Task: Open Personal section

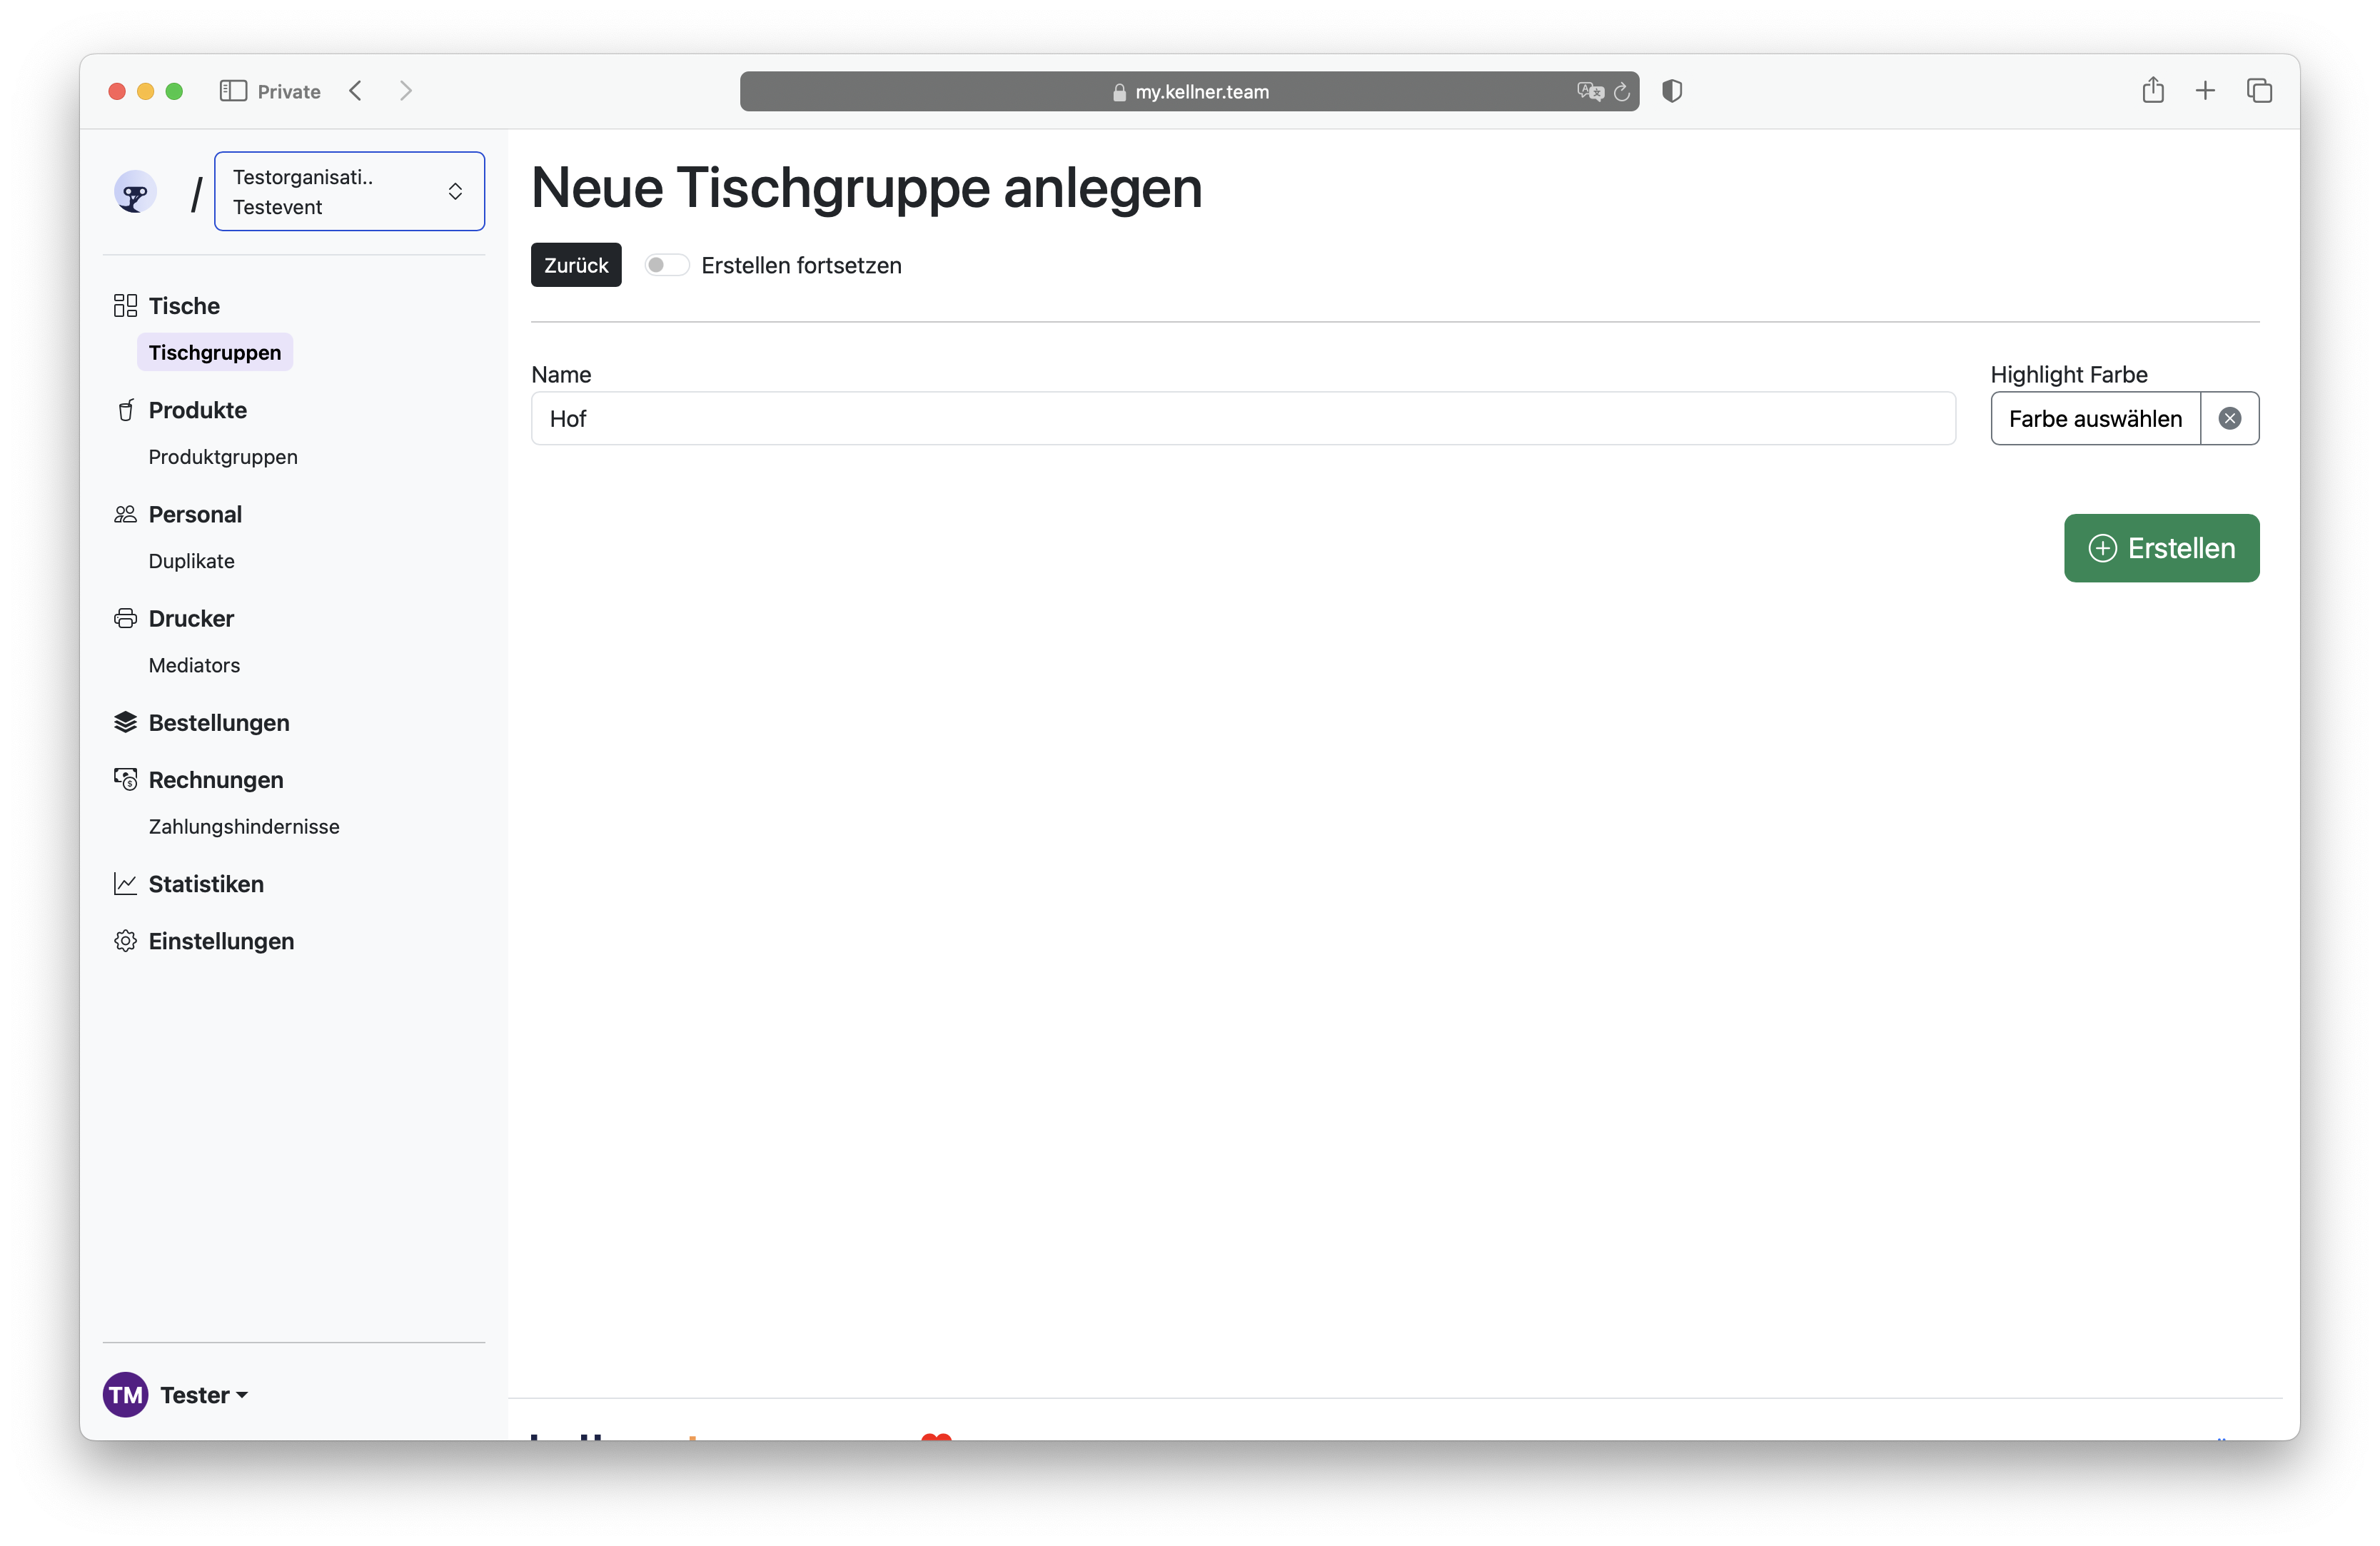Action: (195, 514)
